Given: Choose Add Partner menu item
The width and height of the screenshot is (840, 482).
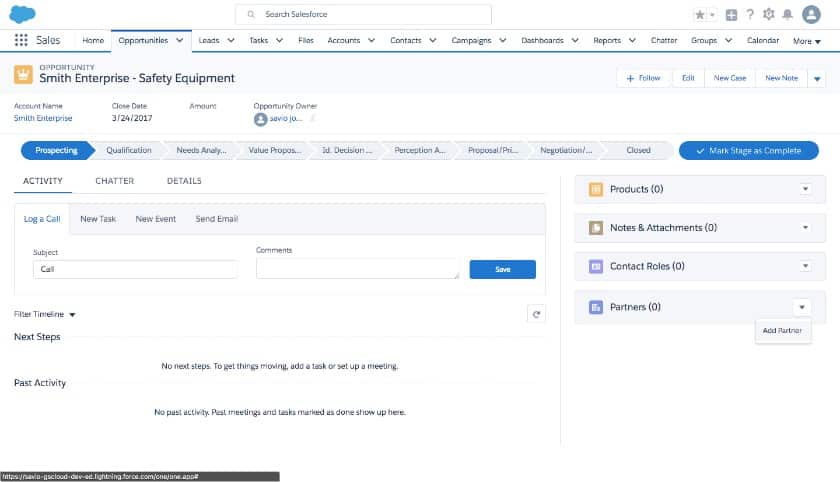Looking at the screenshot, I should click(782, 331).
